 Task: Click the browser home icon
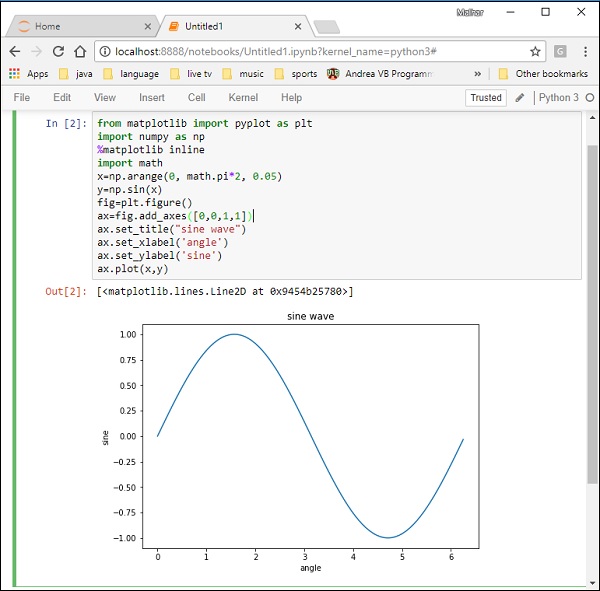coord(80,51)
